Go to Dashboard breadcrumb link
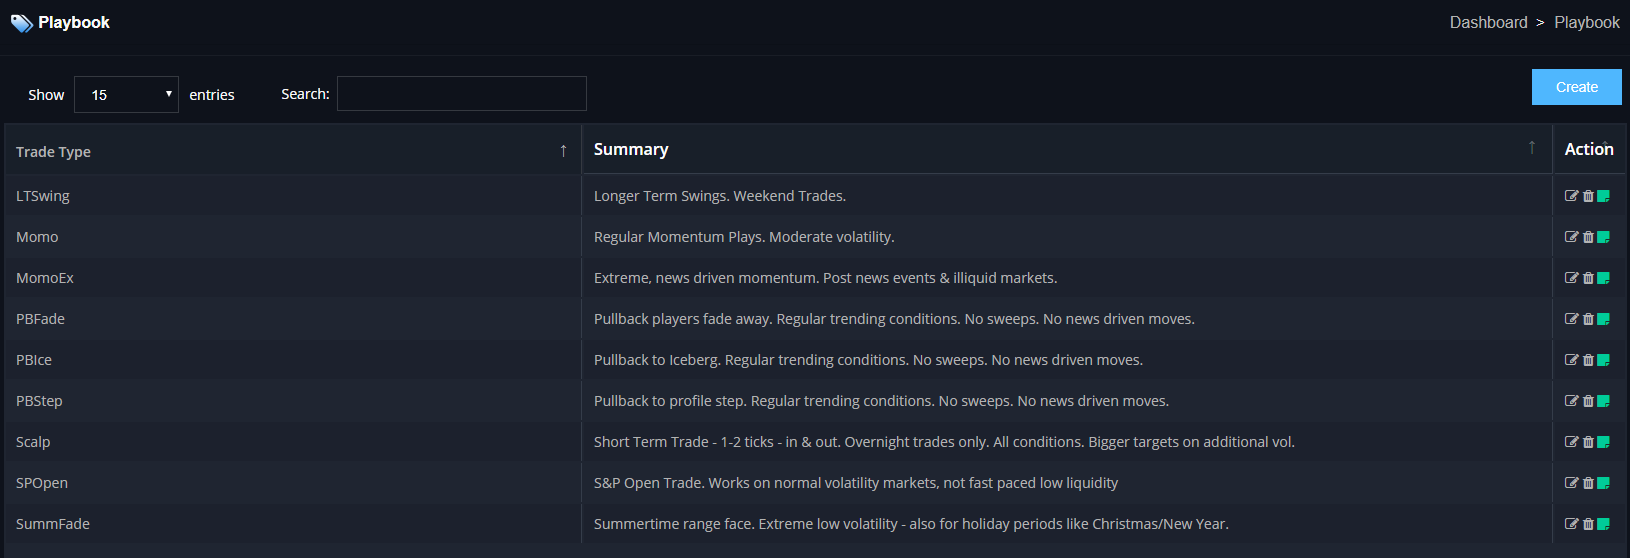1630x558 pixels. (x=1488, y=22)
